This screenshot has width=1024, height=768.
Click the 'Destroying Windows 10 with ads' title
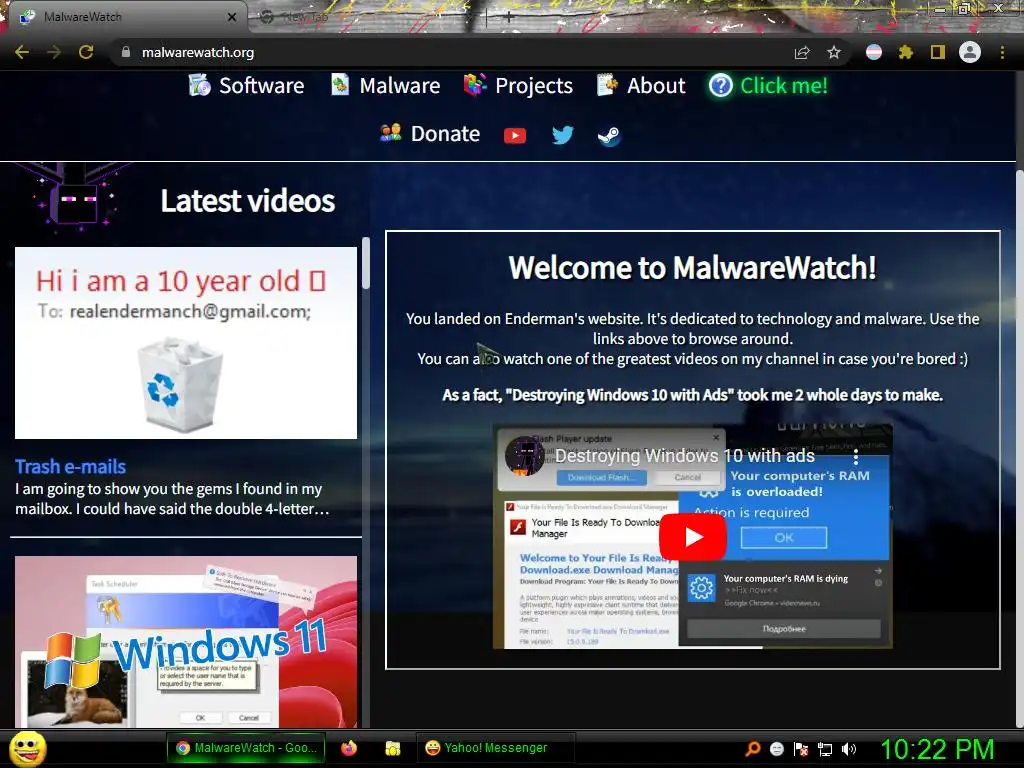coord(684,455)
